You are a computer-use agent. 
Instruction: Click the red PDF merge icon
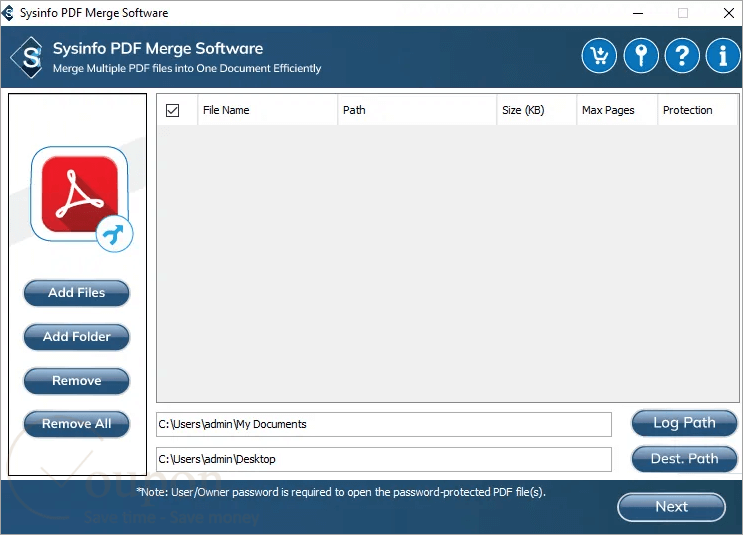click(x=81, y=198)
